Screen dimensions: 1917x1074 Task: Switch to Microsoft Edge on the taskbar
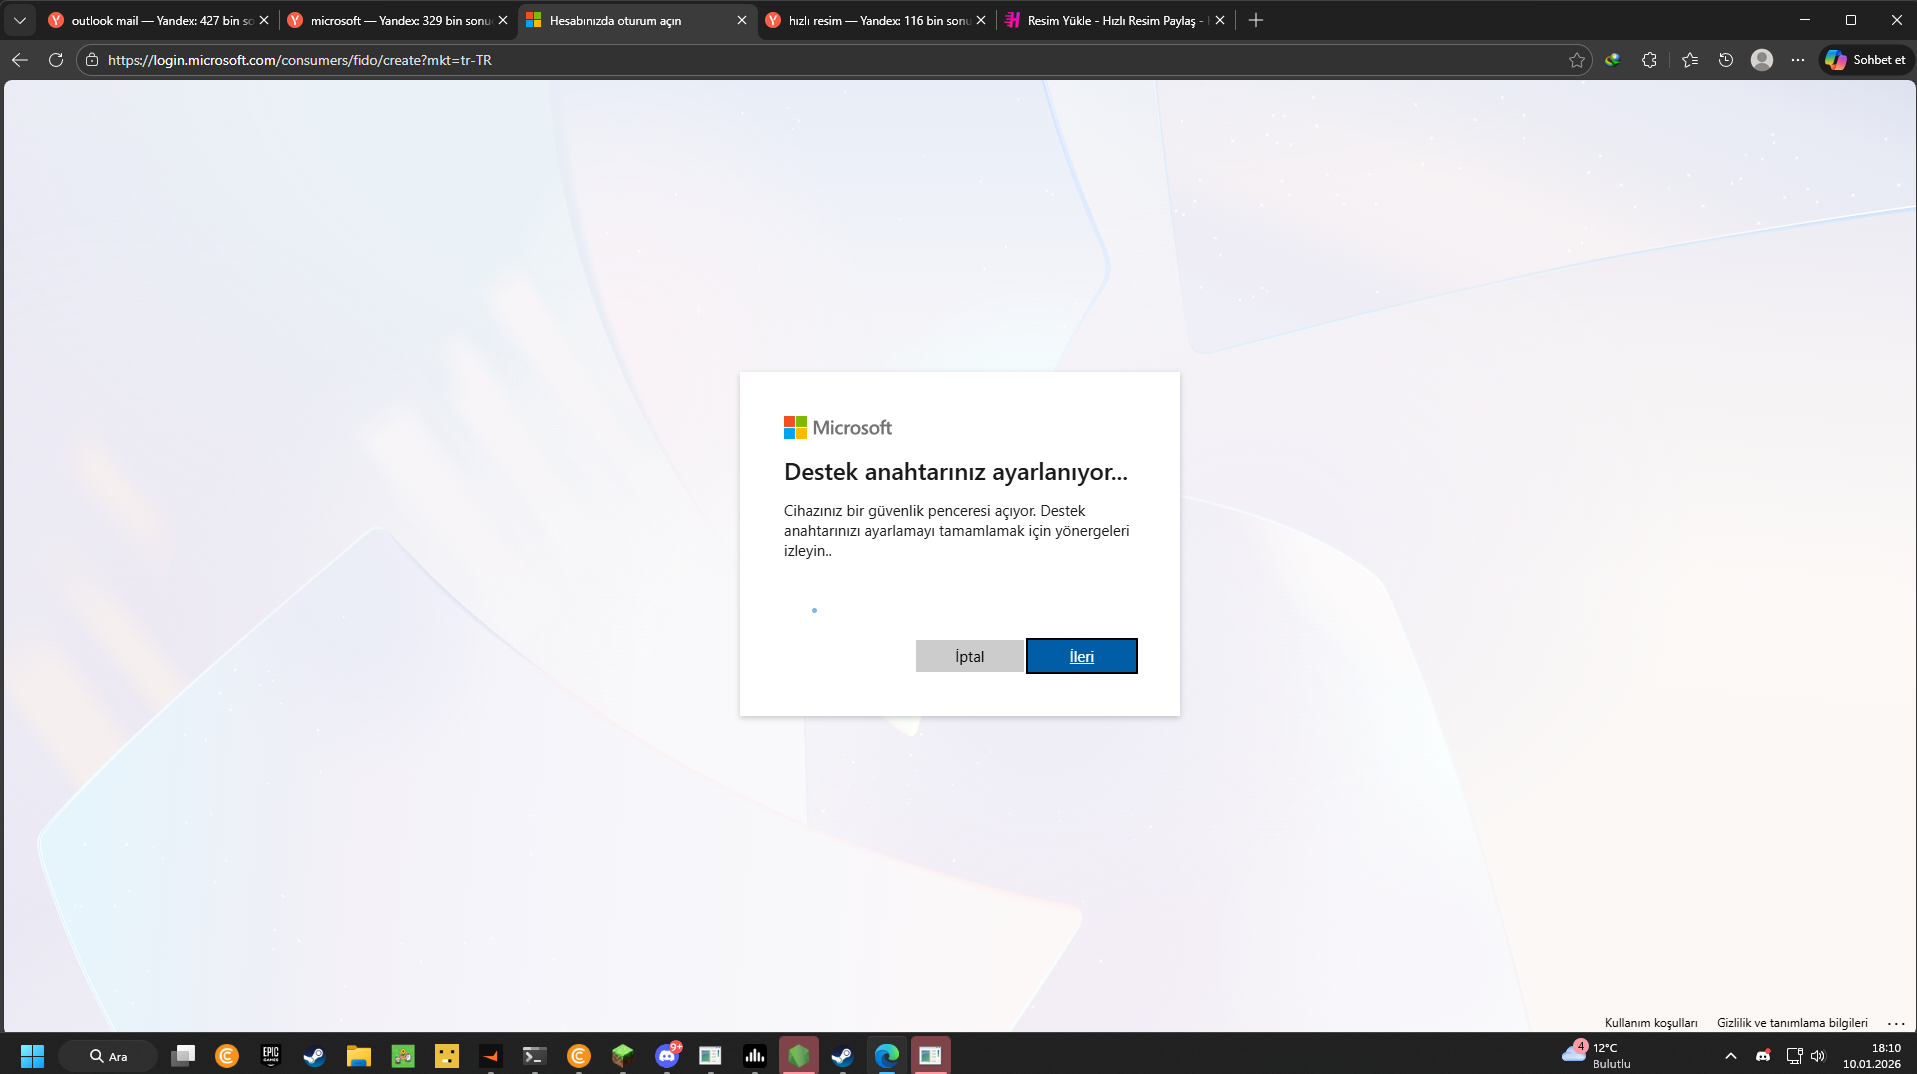coord(887,1056)
